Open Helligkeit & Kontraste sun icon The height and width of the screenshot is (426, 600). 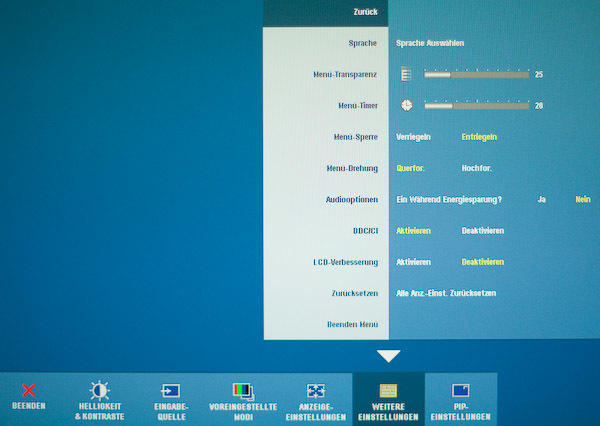(x=99, y=391)
